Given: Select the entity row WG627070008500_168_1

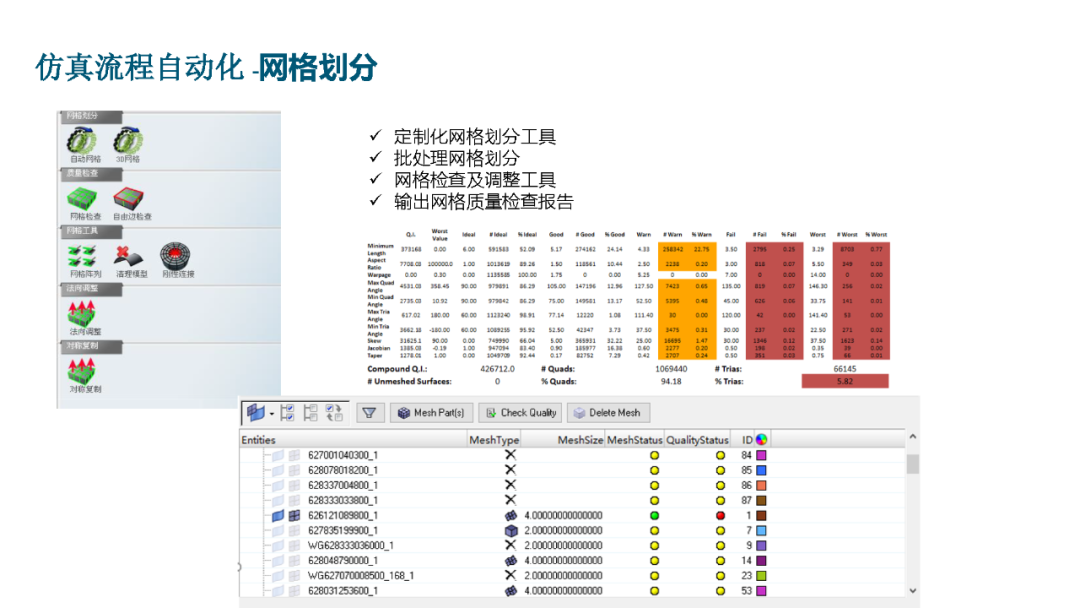Looking at the screenshot, I should click(x=572, y=576).
